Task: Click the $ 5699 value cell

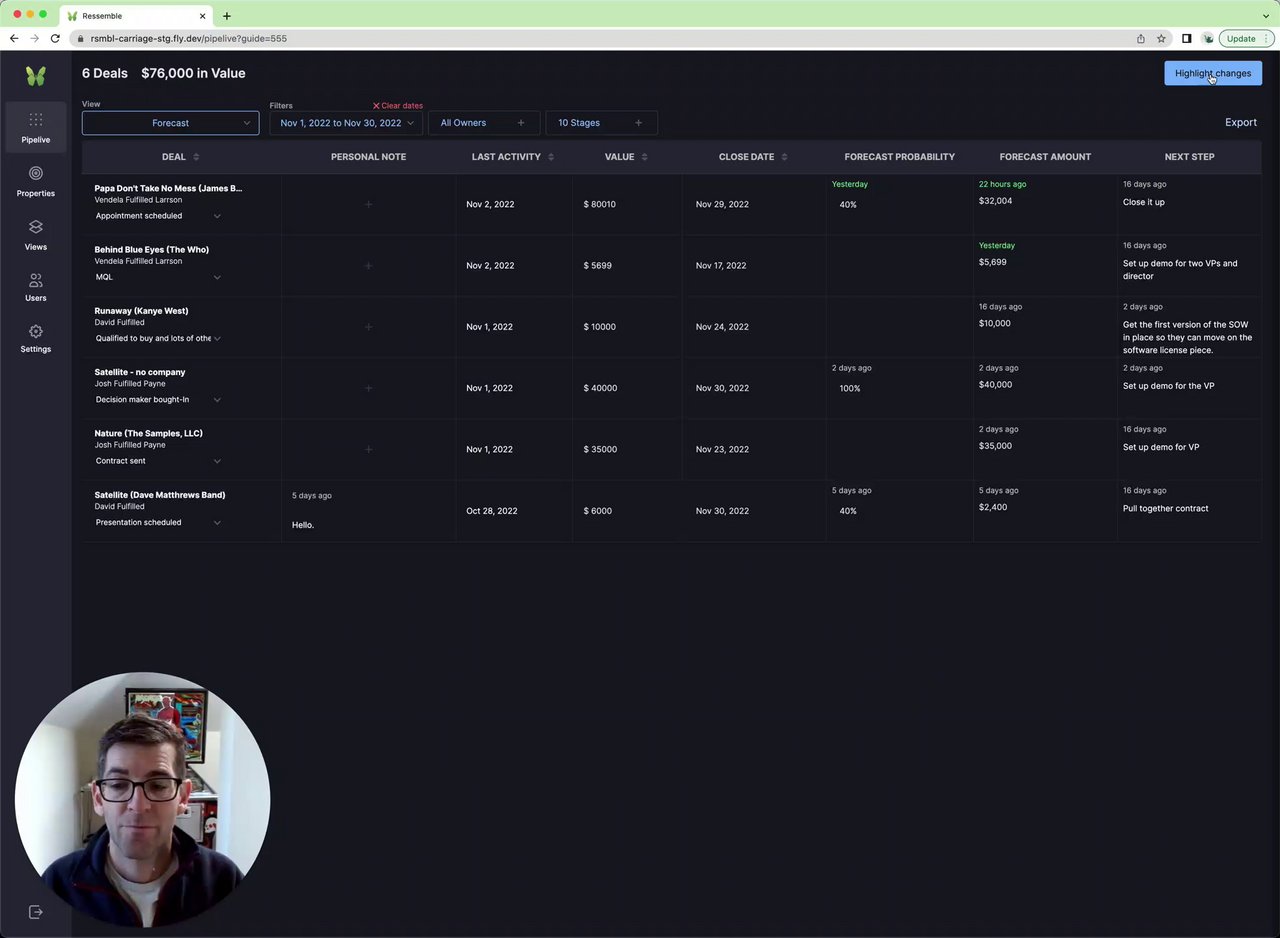Action: click(598, 266)
